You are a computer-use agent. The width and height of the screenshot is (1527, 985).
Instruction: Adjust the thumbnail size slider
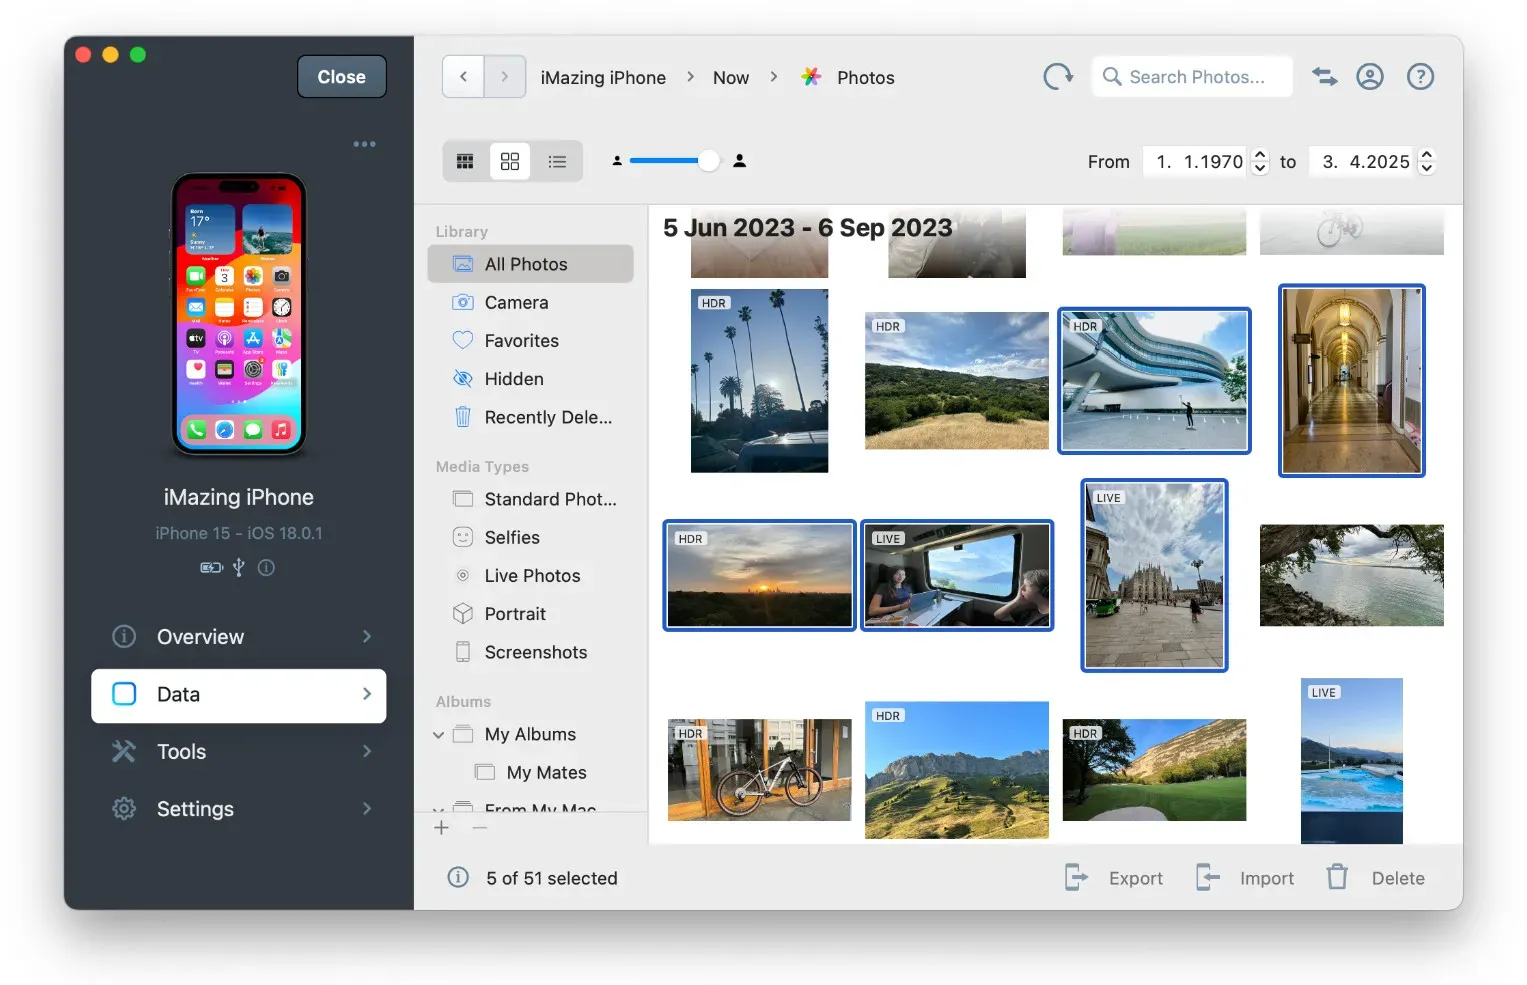709,160
